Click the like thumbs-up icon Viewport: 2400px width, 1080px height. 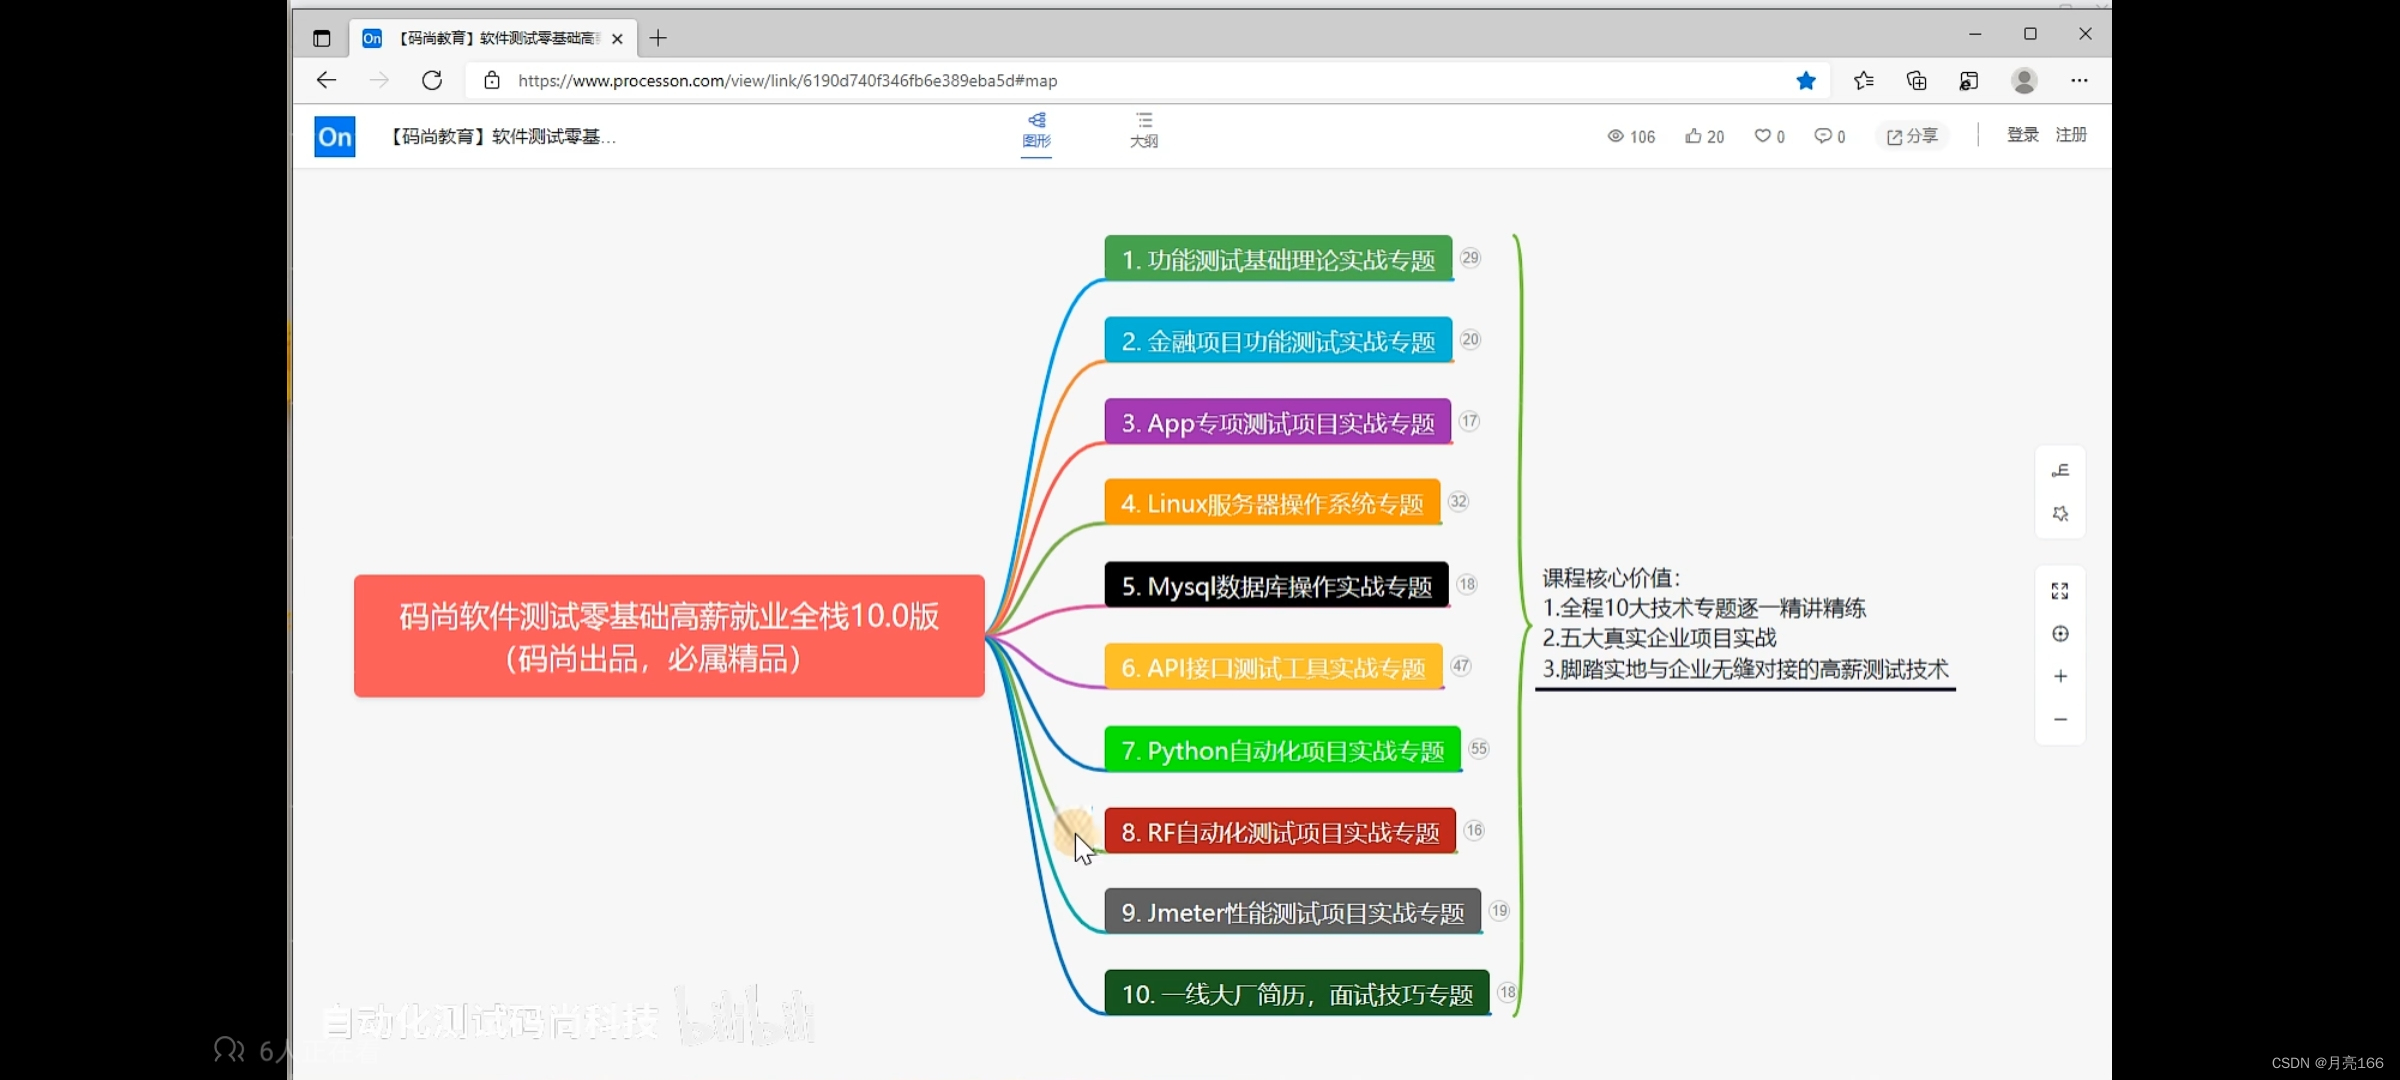(1693, 136)
